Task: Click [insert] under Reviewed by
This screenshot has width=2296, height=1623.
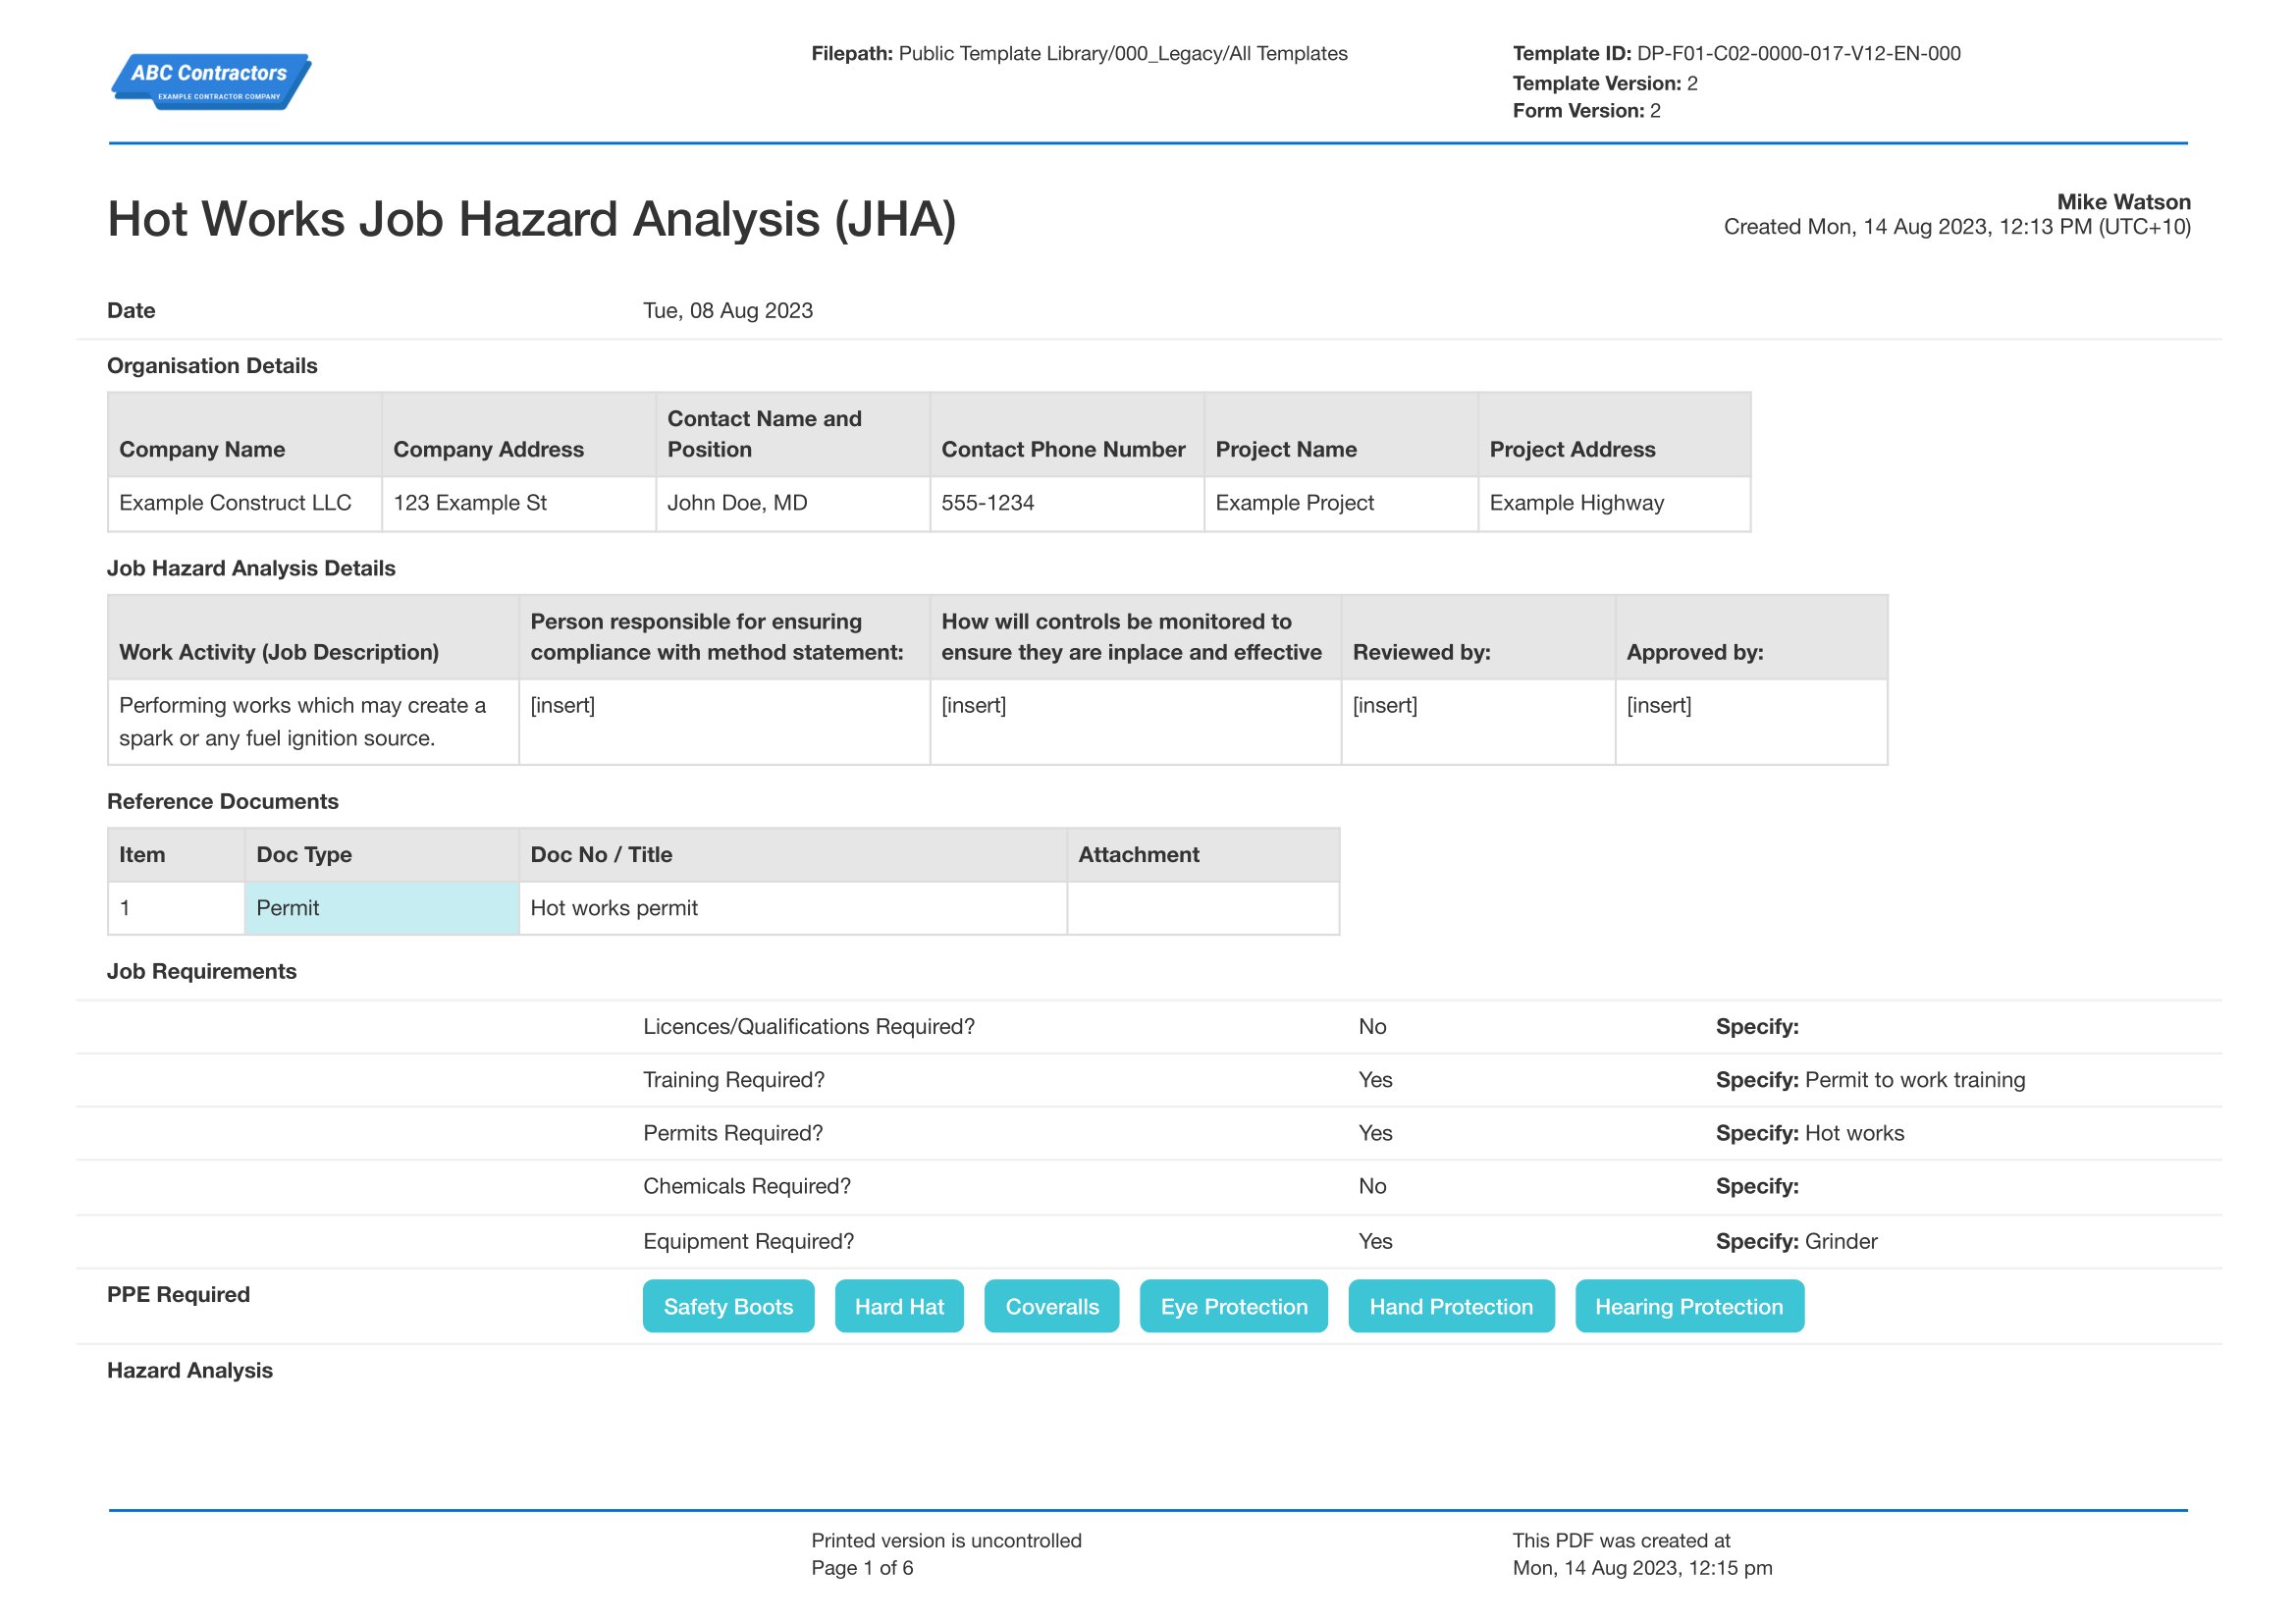Action: tap(1385, 705)
